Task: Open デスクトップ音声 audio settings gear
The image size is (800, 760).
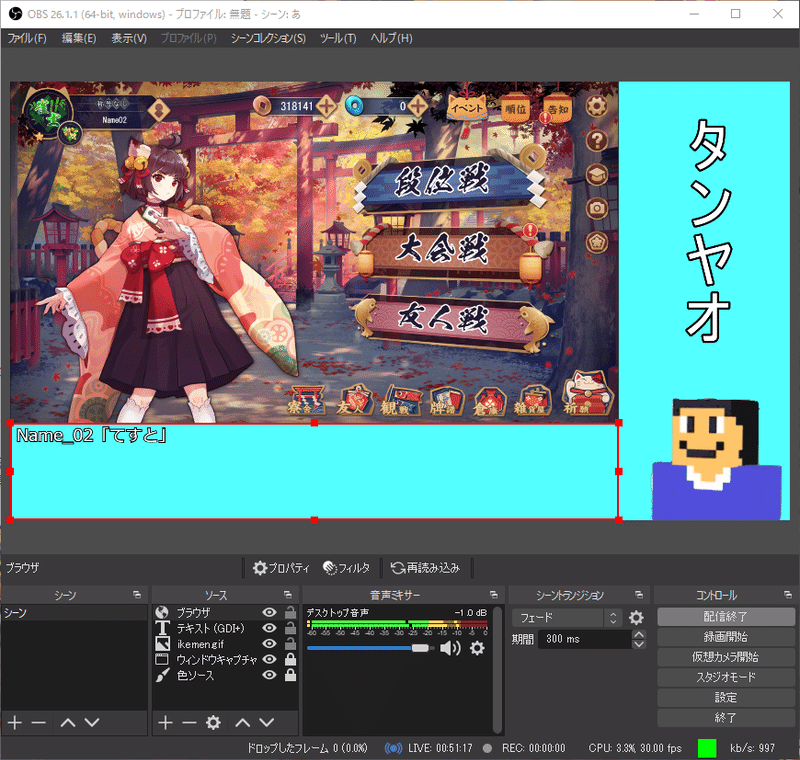Action: (477, 648)
